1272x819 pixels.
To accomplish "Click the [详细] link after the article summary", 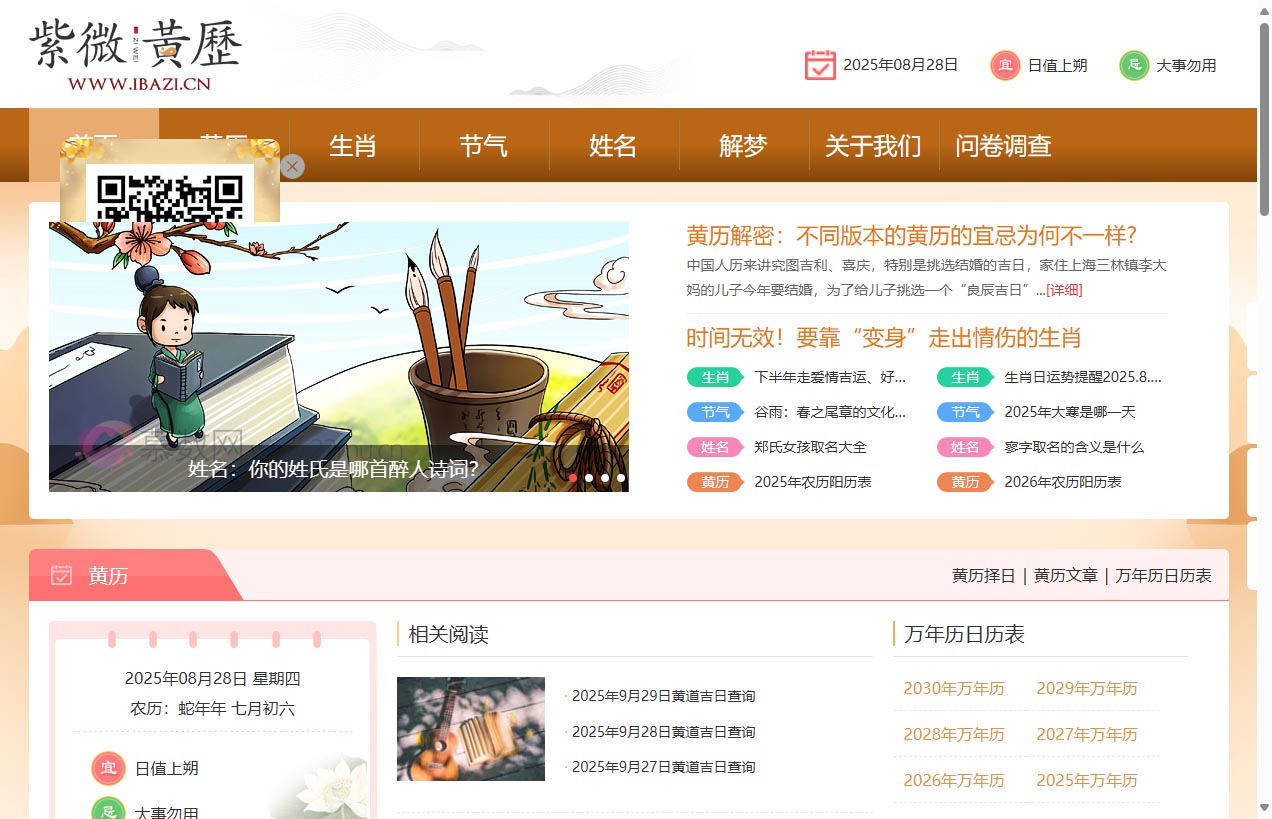I will tap(1065, 290).
